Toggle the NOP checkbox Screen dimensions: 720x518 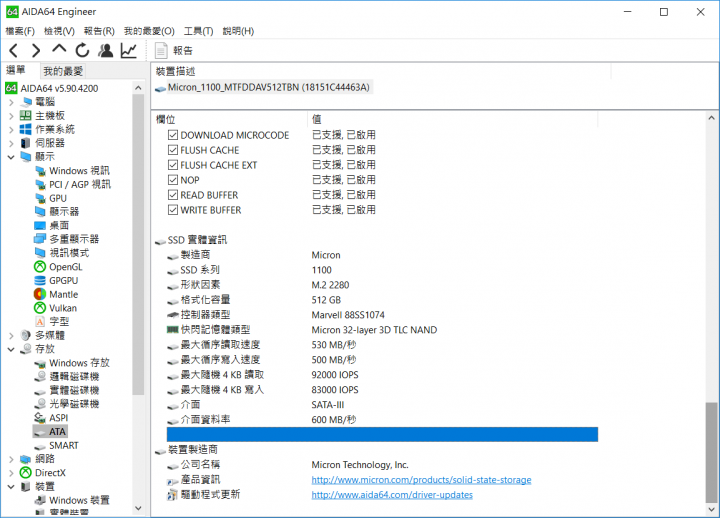tap(173, 180)
